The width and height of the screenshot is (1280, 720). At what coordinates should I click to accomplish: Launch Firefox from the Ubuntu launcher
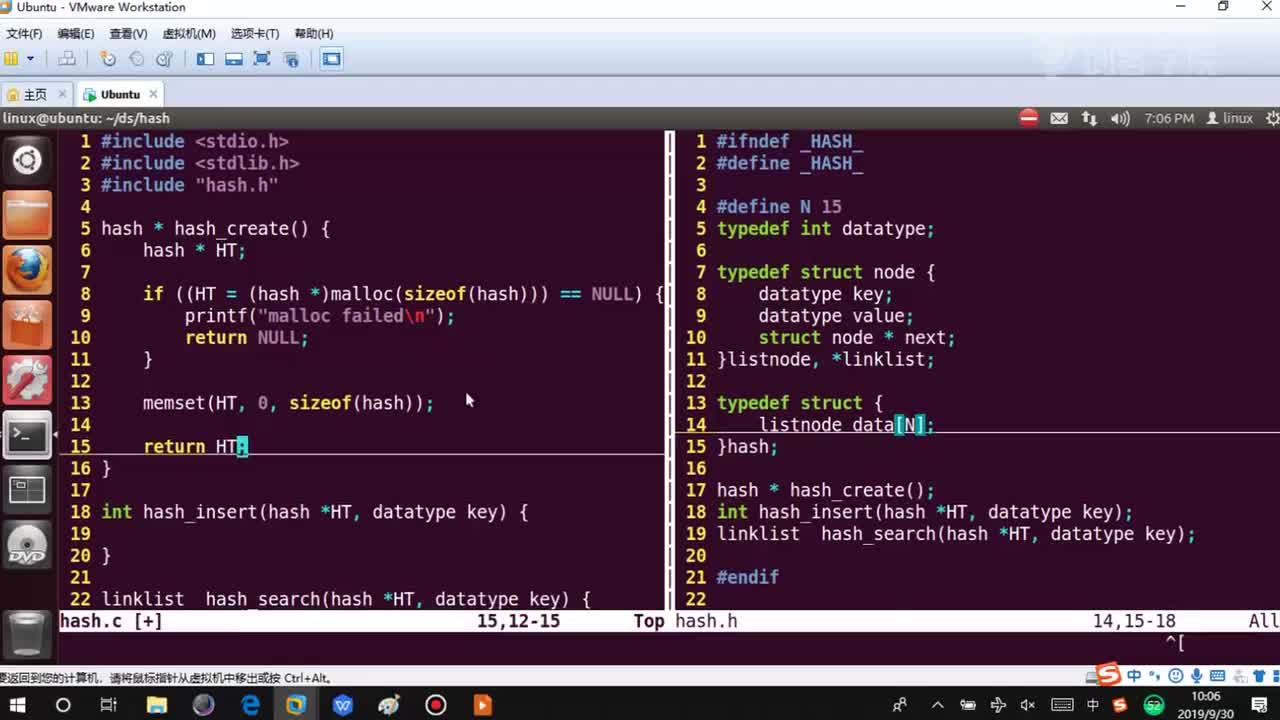(x=27, y=268)
